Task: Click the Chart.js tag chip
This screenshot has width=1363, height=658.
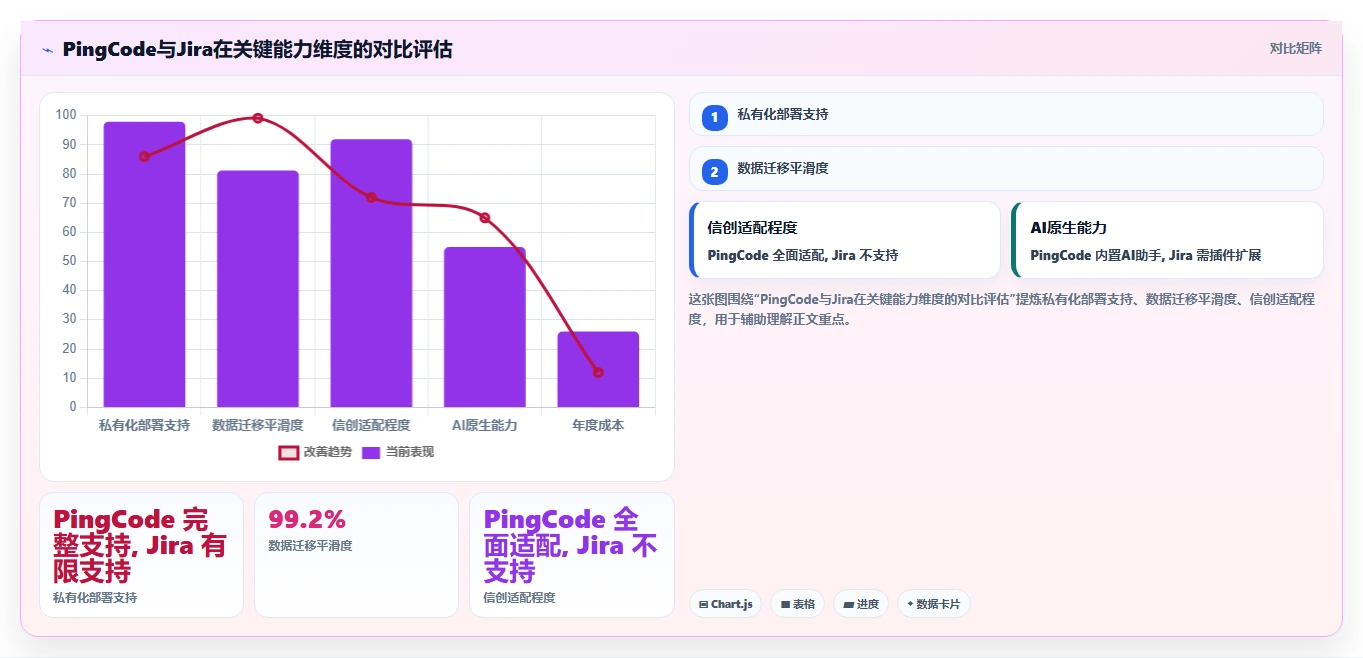Action: [726, 604]
